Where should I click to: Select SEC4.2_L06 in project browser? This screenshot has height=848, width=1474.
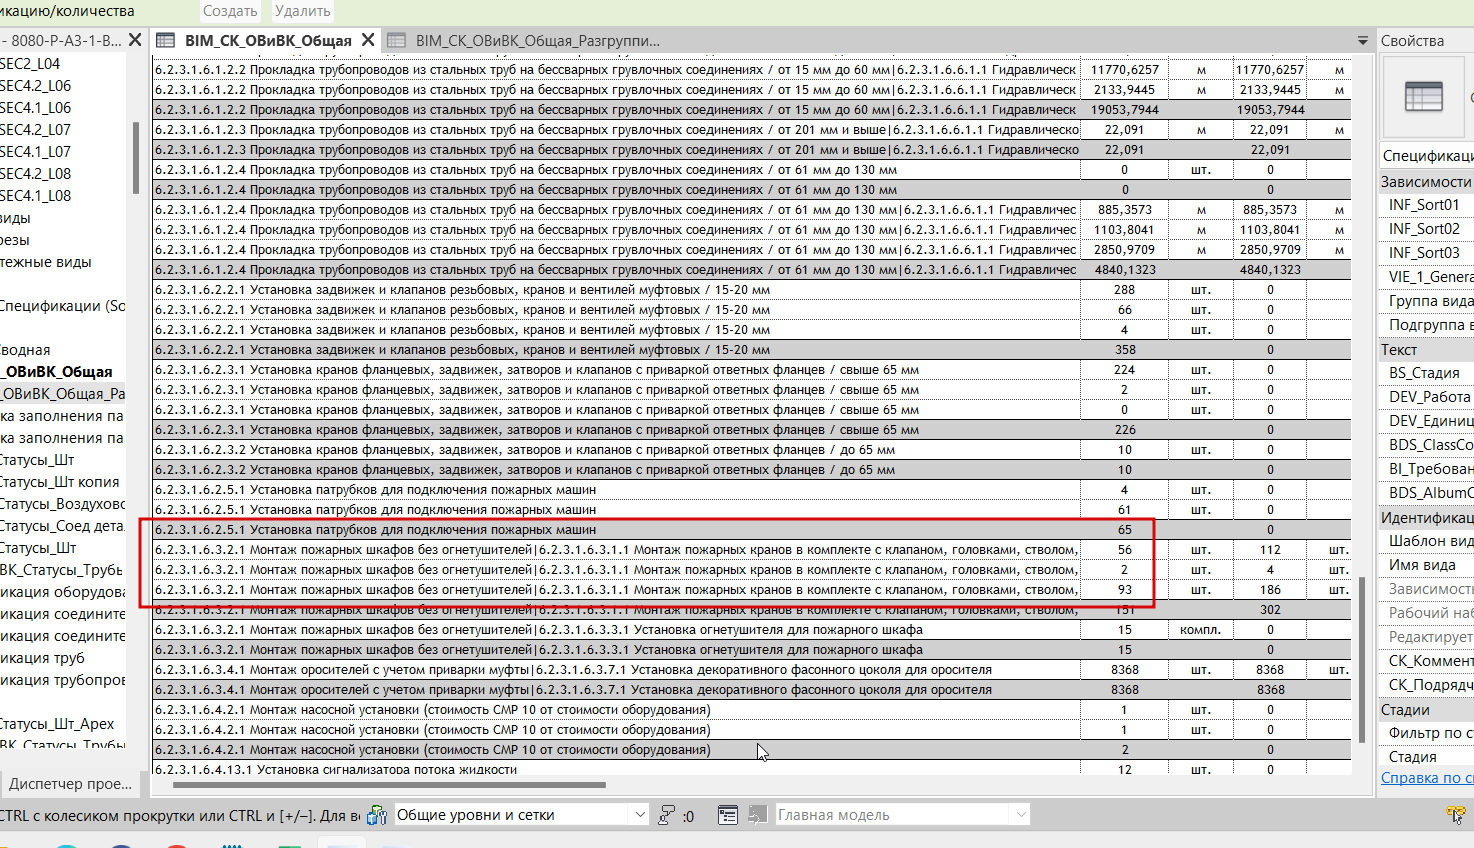(x=36, y=85)
